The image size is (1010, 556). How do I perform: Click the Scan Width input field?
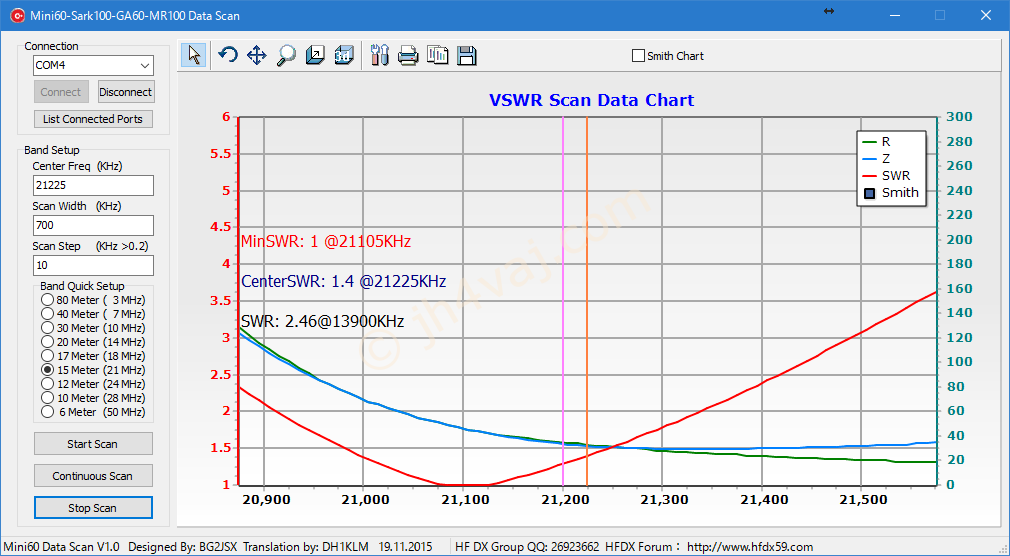[x=93, y=225]
